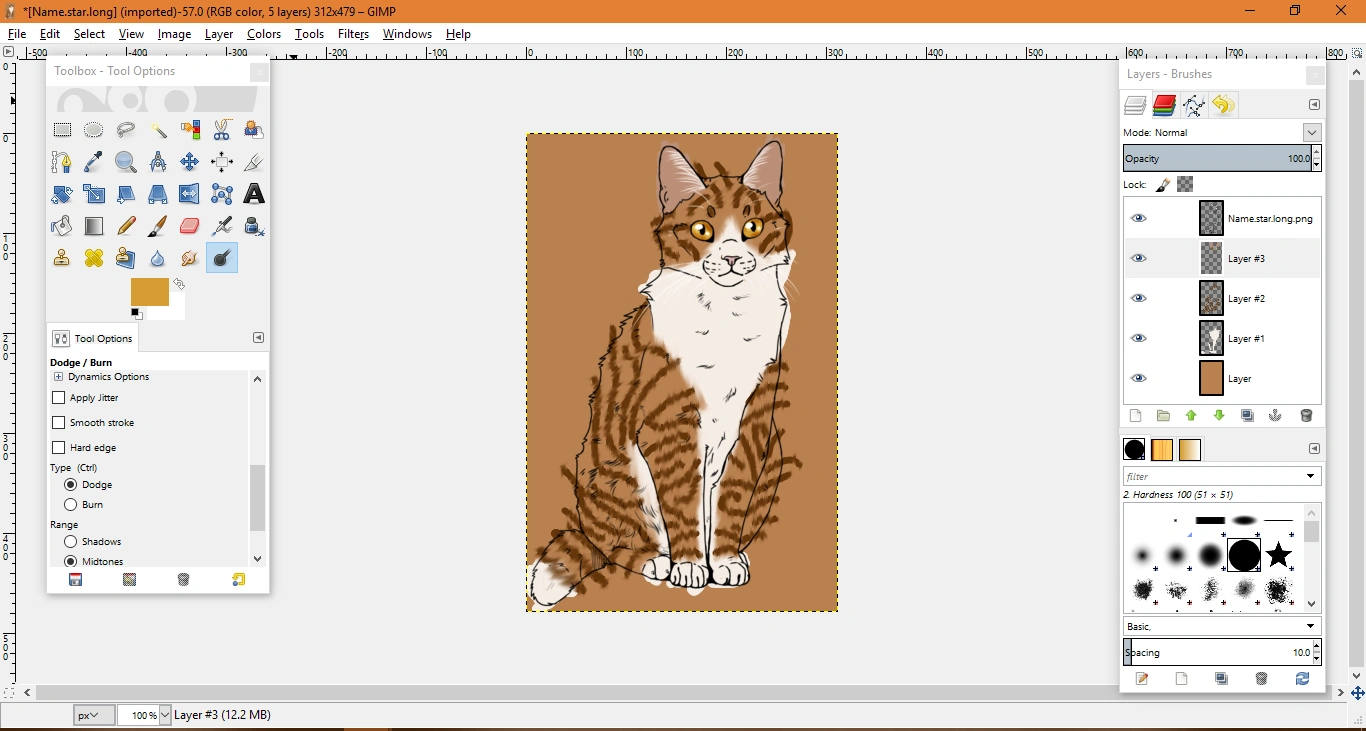Activate the Scissors Select tool
The image size is (1366, 731).
tap(222, 130)
